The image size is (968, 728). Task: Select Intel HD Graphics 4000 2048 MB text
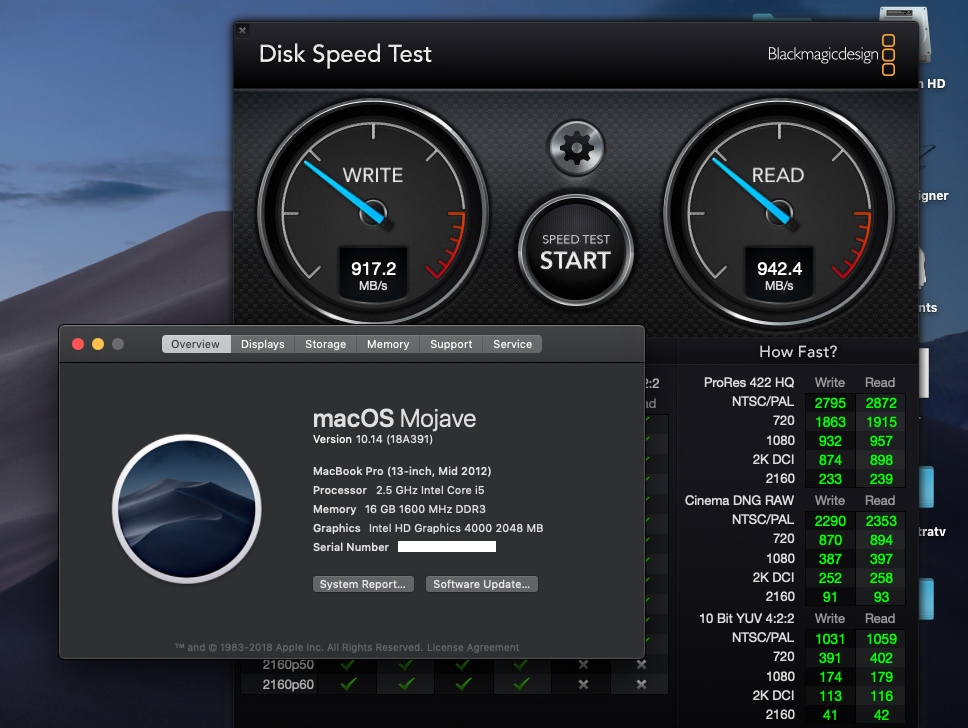click(x=456, y=528)
